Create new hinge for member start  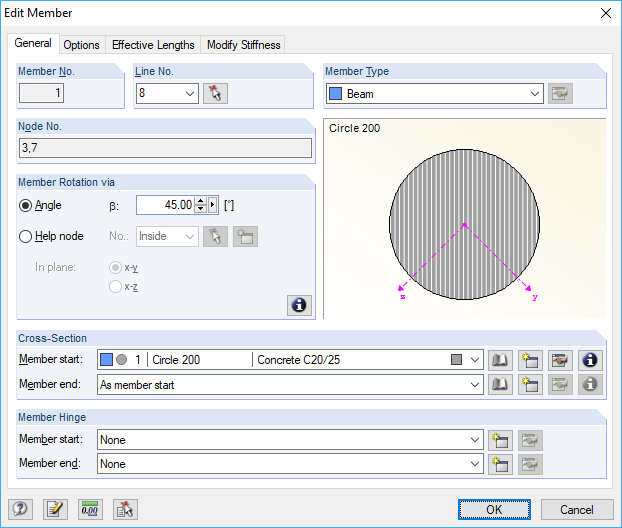(500, 440)
